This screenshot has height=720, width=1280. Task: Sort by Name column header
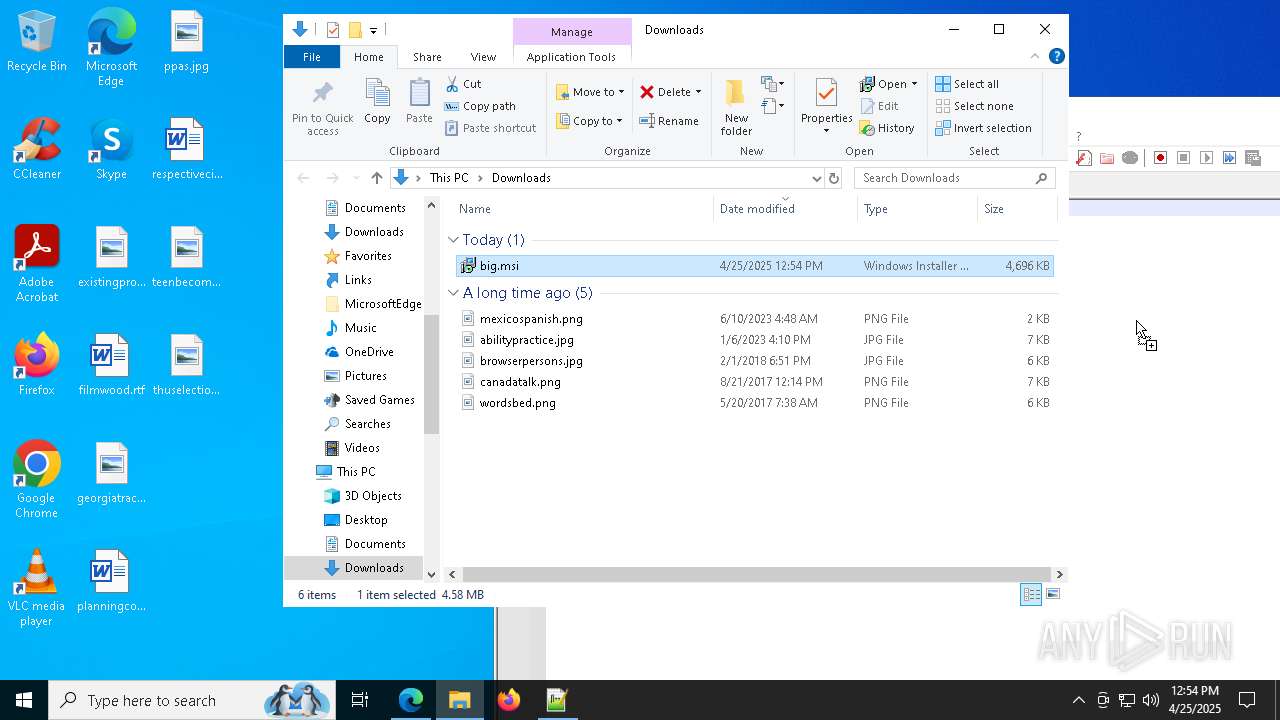(584, 209)
